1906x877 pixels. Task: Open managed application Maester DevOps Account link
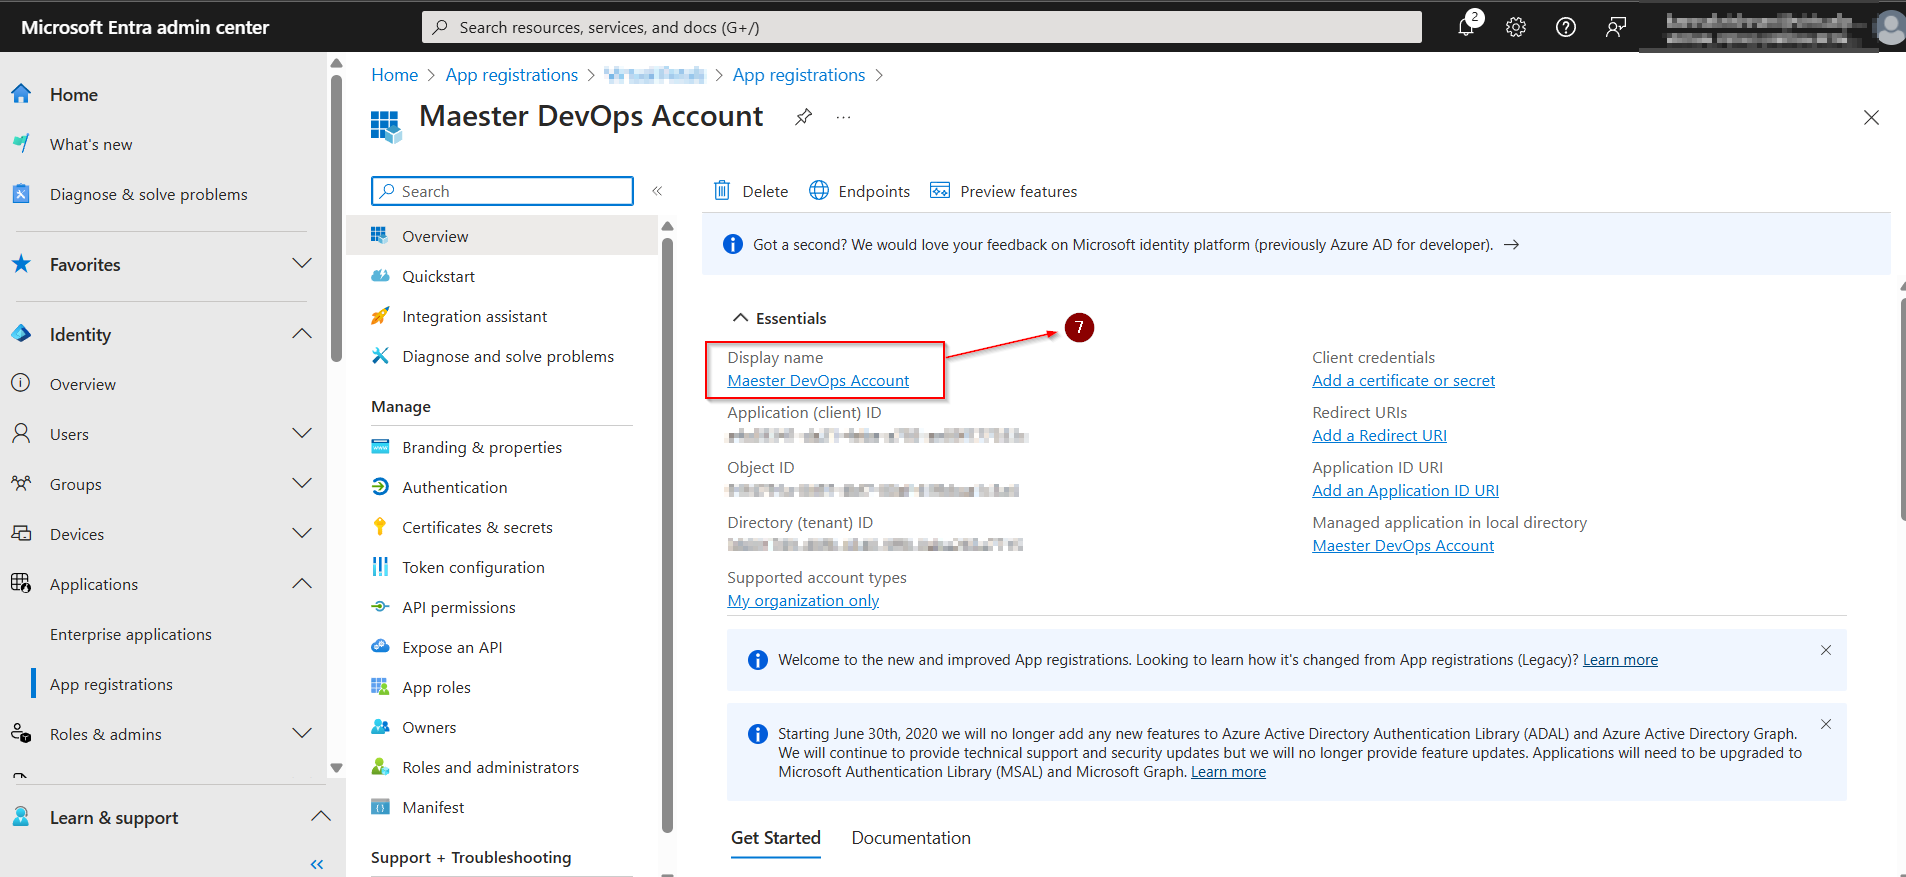1403,546
